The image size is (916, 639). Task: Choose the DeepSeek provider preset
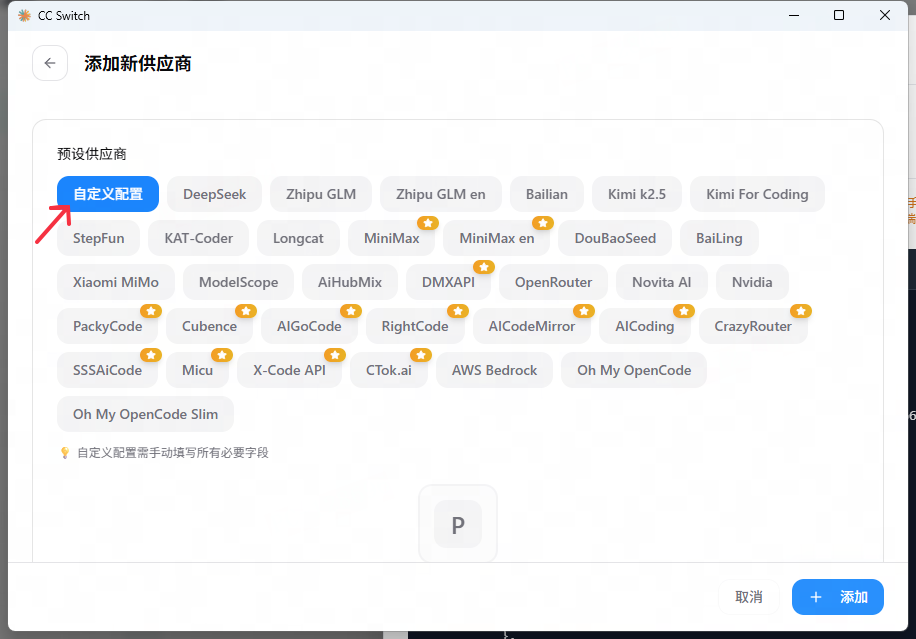[x=214, y=194]
